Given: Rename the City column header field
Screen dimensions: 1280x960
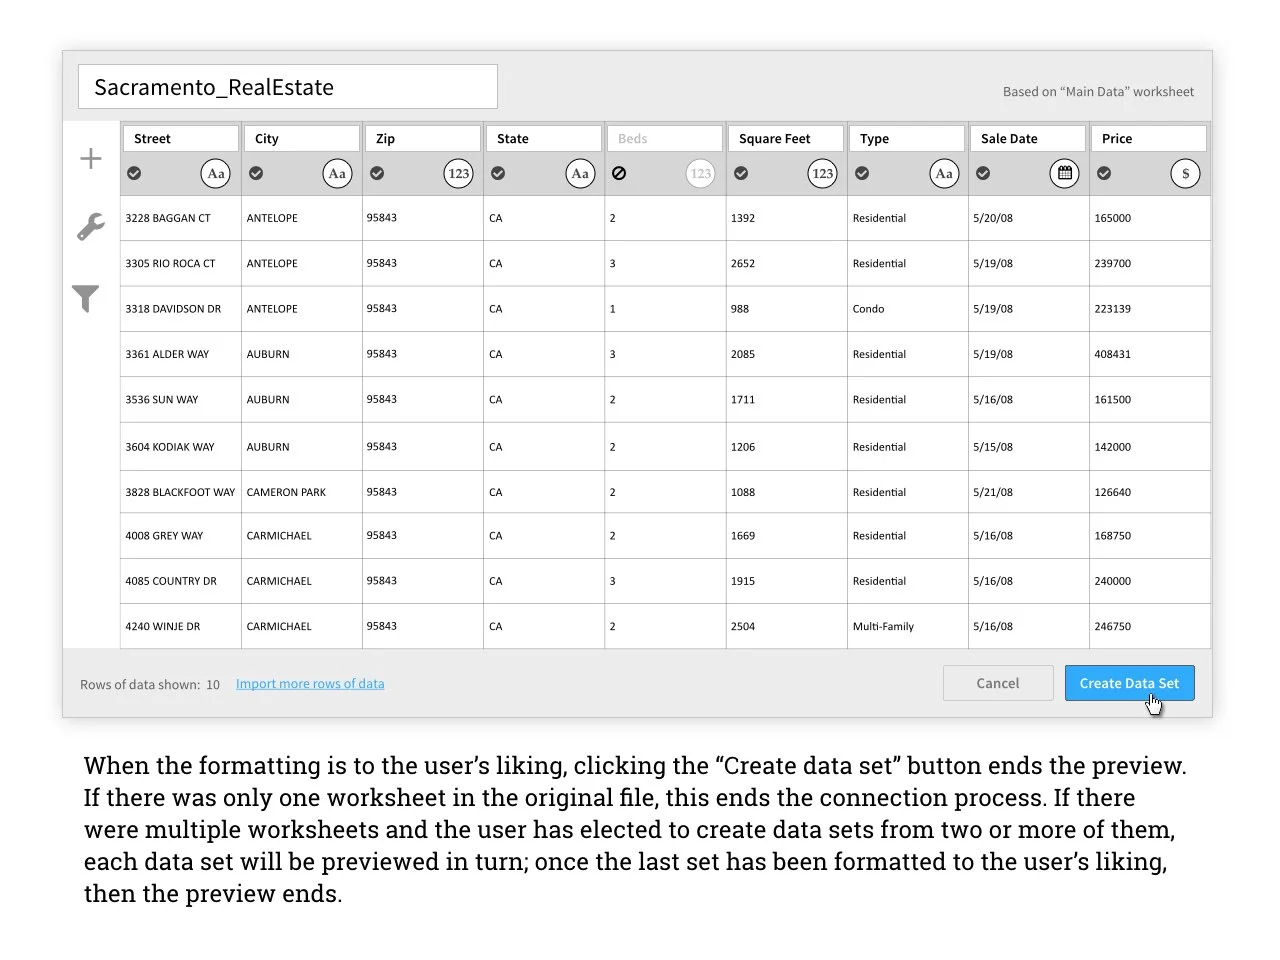Looking at the screenshot, I should click(301, 139).
